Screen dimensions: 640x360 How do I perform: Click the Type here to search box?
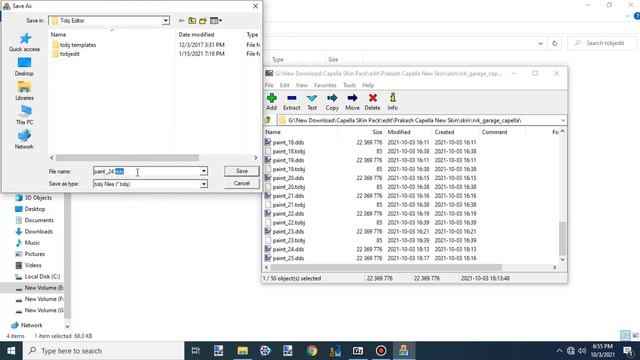[x=104, y=351]
